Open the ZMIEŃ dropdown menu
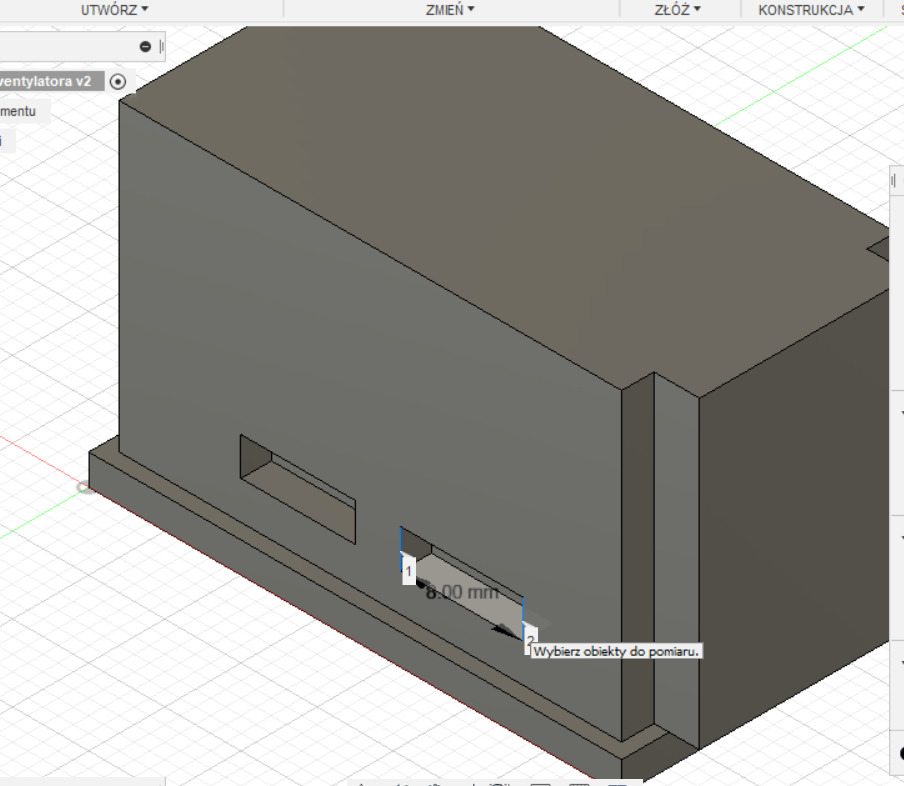The image size is (904, 786). (450, 10)
